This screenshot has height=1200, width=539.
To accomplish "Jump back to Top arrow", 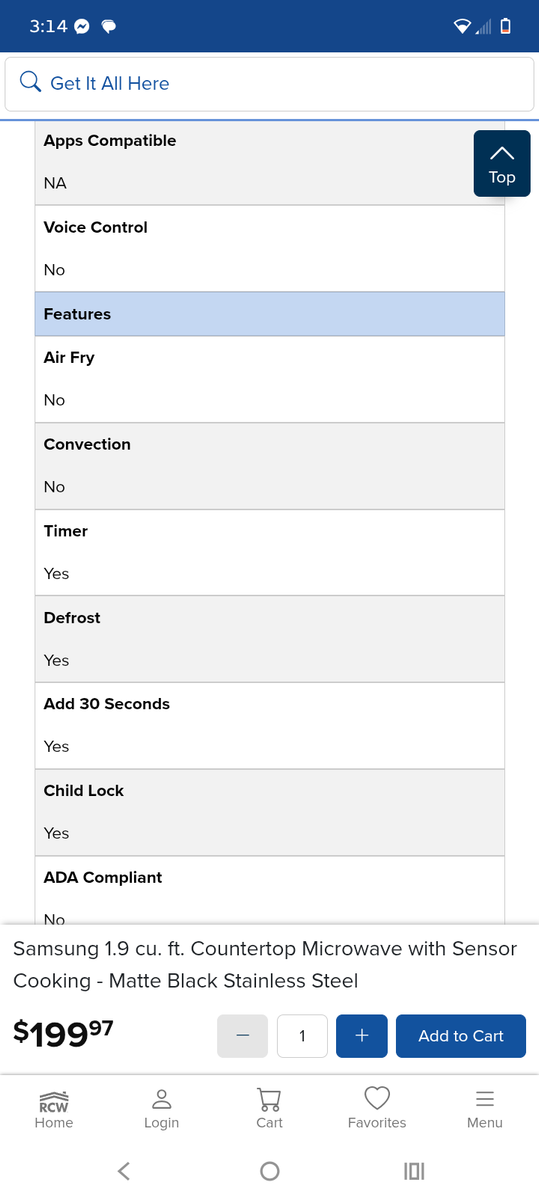I will tap(502, 164).
